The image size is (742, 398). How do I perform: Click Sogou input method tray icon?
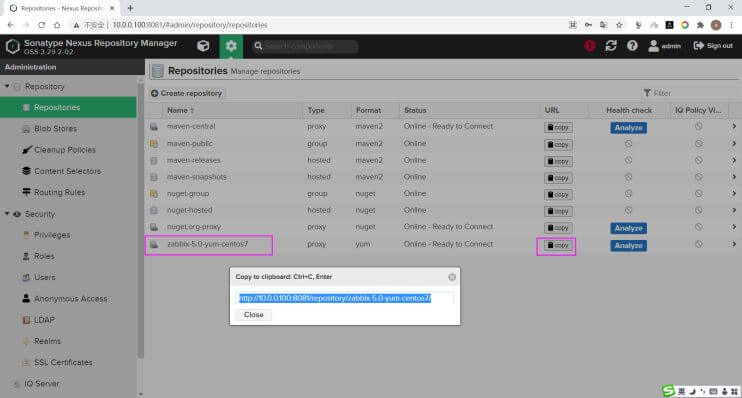pos(668,391)
